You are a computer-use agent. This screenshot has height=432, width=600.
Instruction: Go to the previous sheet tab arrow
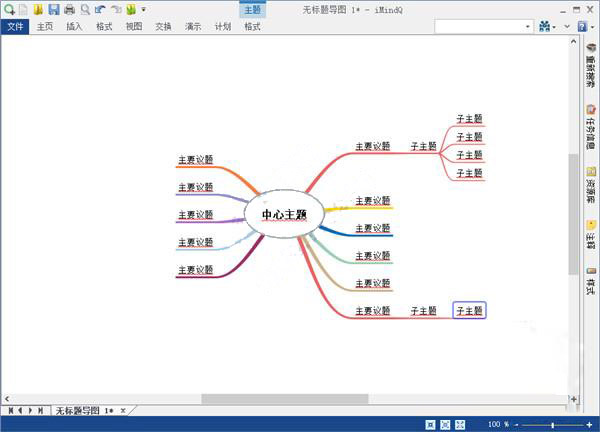pyautogui.click(x=20, y=411)
